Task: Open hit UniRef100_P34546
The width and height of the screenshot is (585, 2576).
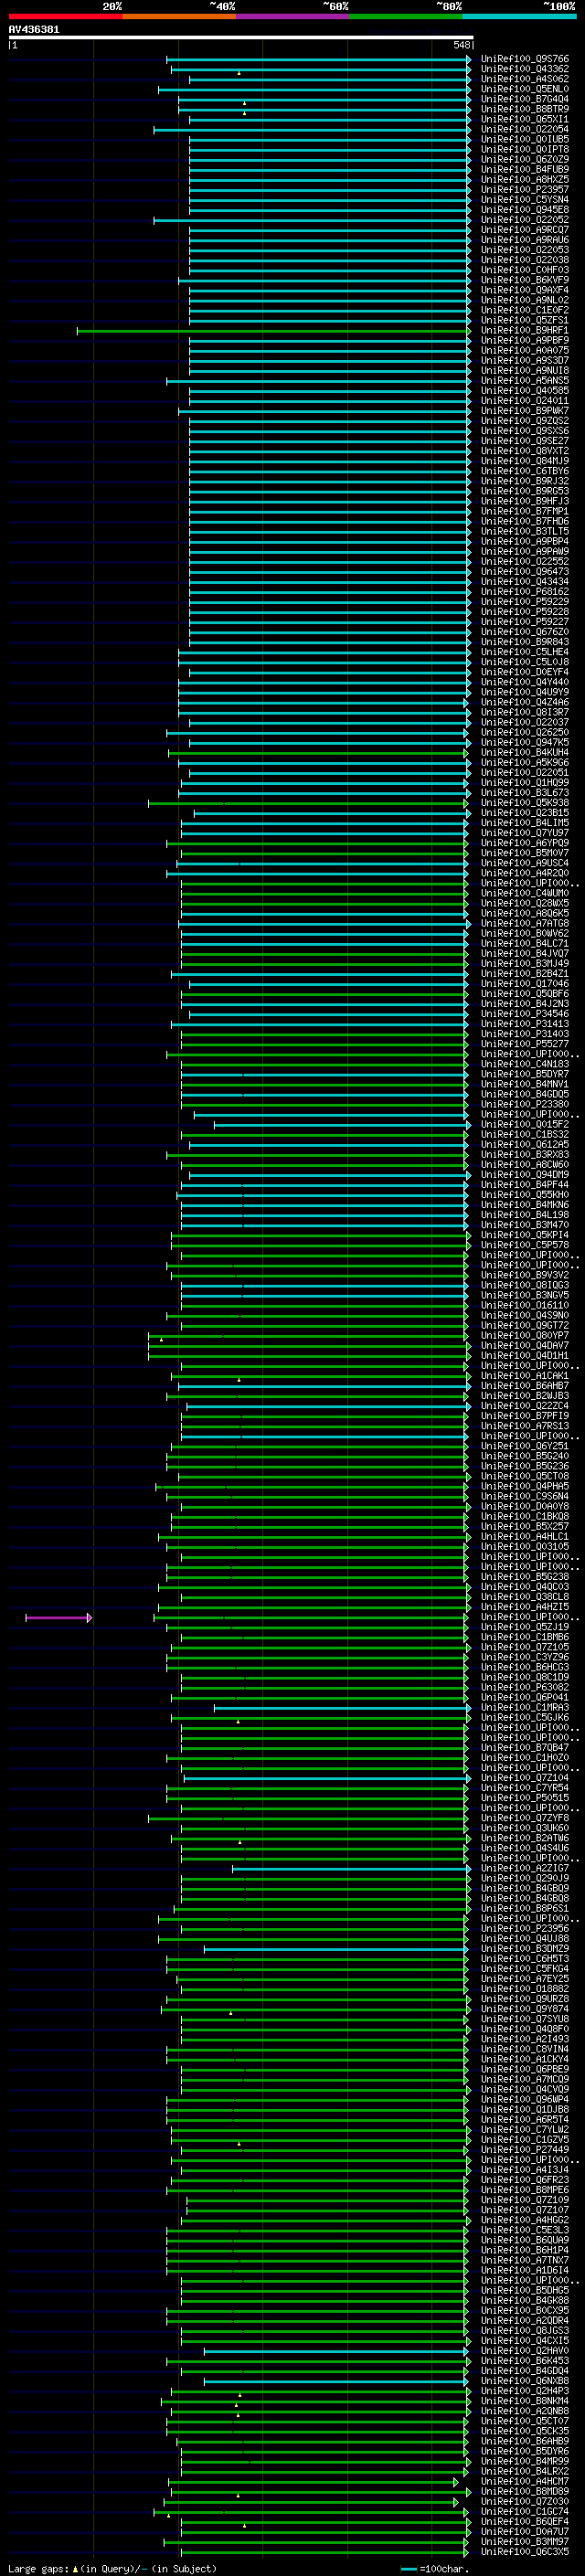Action: [x=525, y=1014]
